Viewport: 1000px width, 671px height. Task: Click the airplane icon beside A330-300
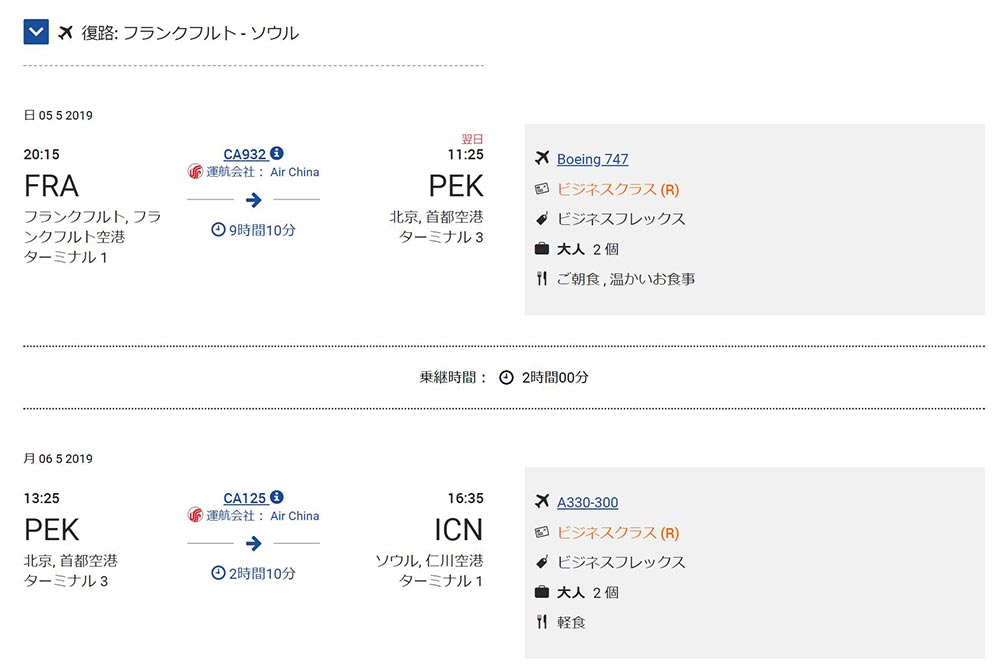point(542,502)
